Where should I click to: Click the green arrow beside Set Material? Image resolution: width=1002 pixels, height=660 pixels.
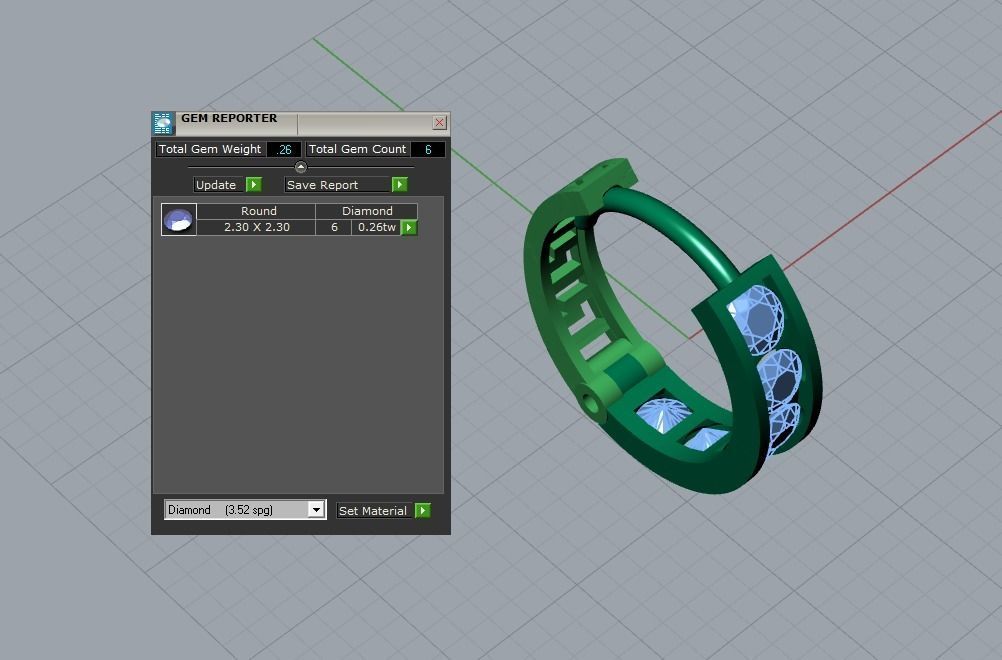422,510
